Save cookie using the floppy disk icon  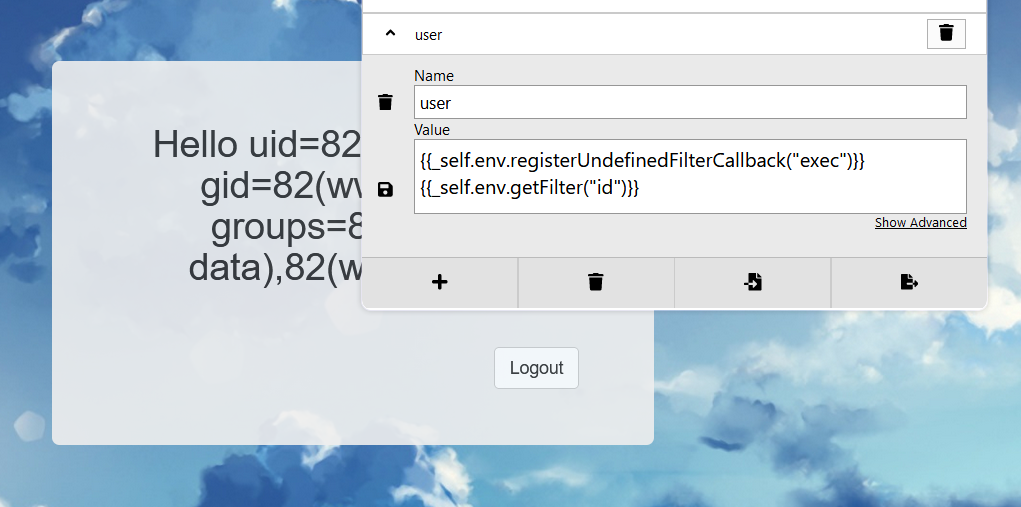click(385, 189)
